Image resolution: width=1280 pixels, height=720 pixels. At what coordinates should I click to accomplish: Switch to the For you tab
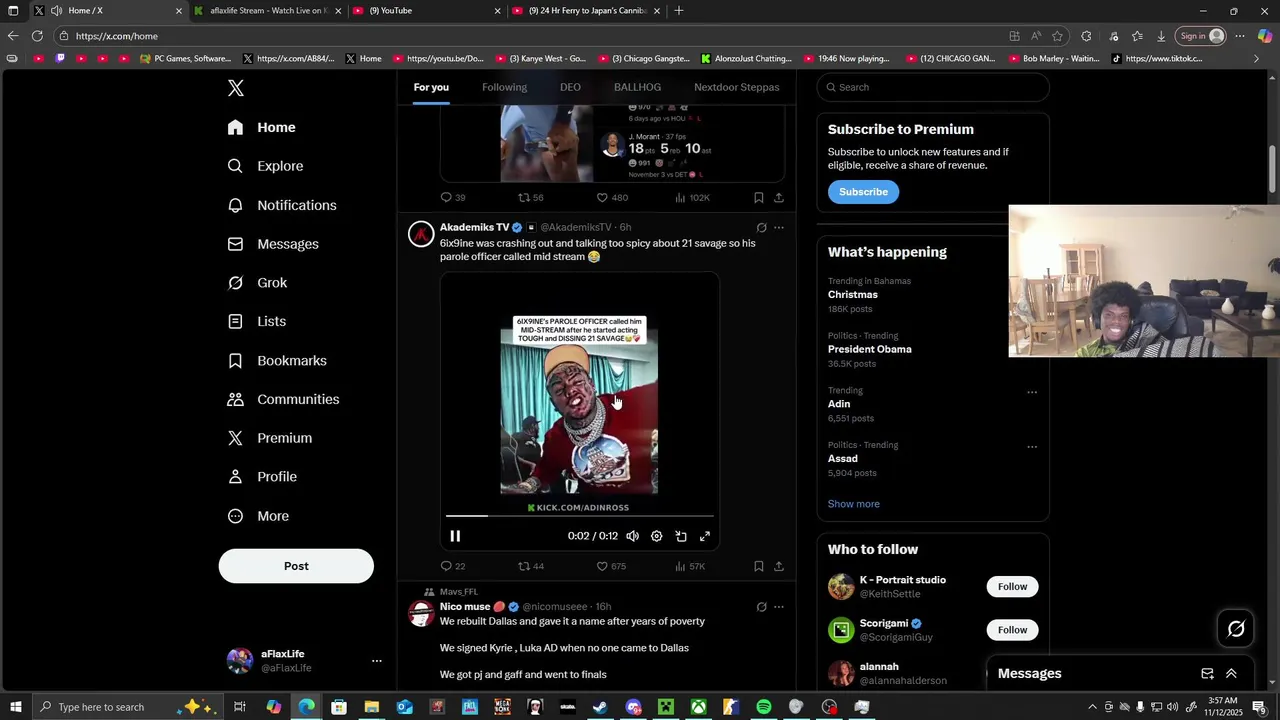tap(431, 87)
